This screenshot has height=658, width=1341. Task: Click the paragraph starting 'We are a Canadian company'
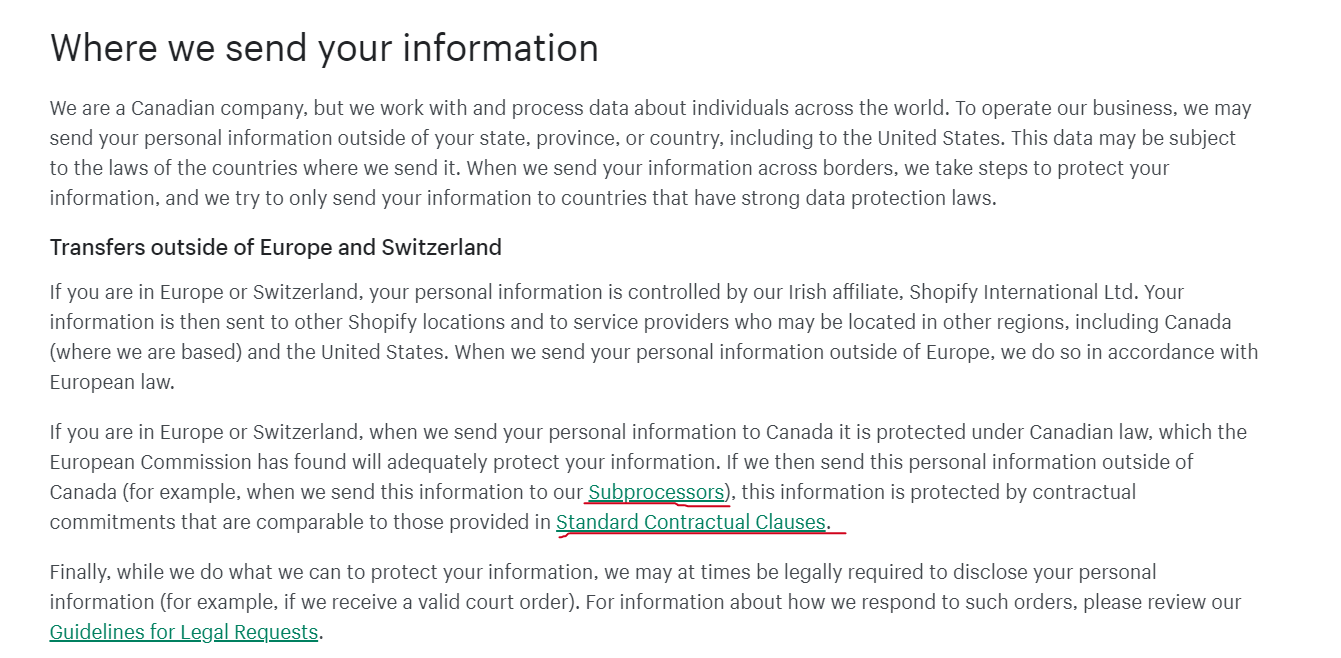651,153
